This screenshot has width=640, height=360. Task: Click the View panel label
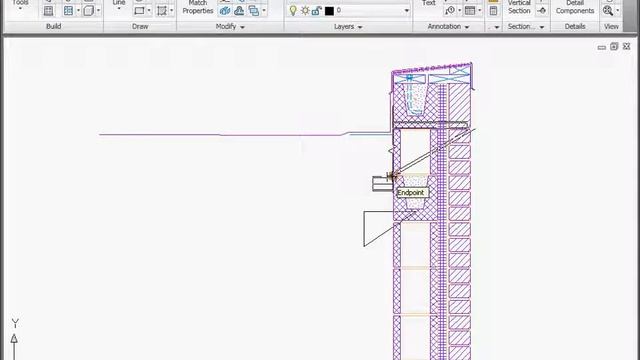pyautogui.click(x=611, y=26)
